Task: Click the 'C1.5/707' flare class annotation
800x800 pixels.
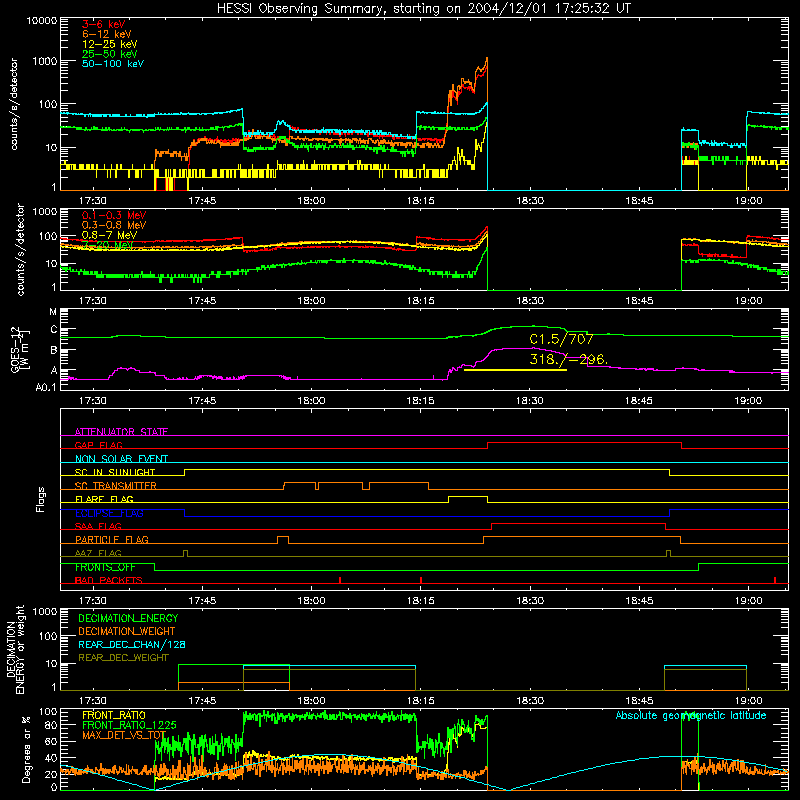Action: tap(561, 339)
